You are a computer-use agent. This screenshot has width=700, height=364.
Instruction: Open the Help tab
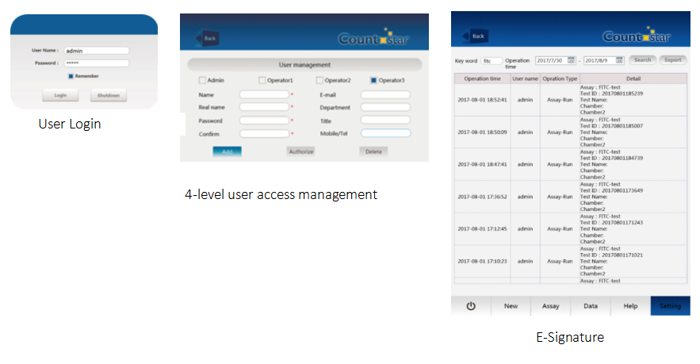630,306
